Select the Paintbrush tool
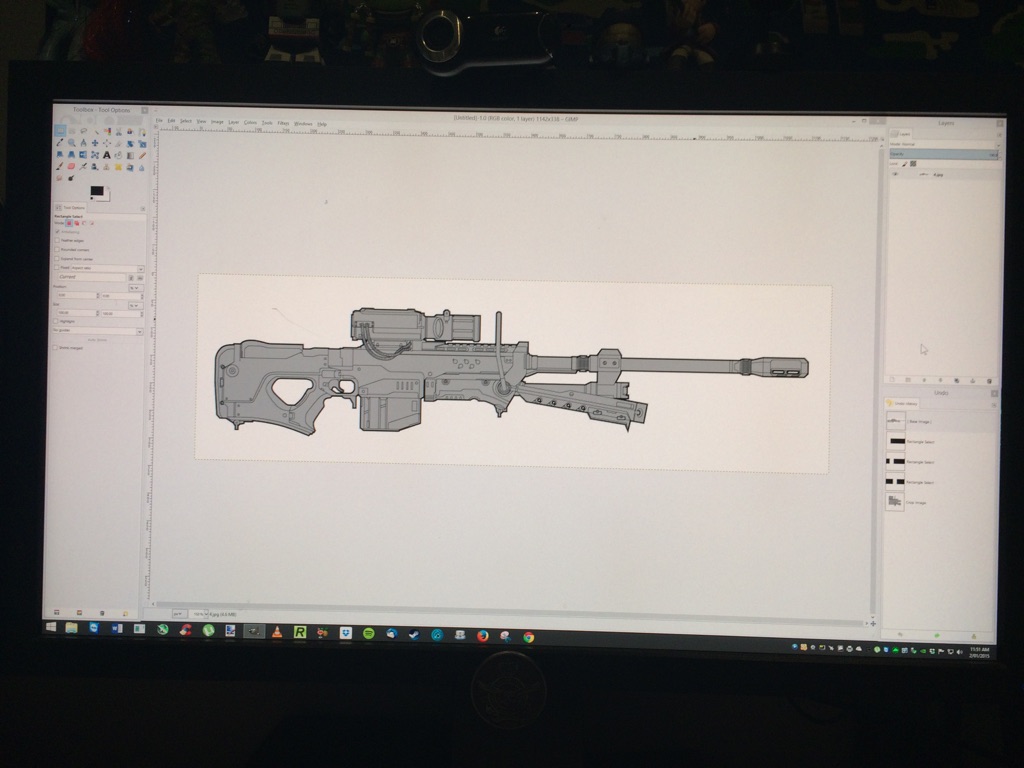Image resolution: width=1024 pixels, height=768 pixels. pos(60,167)
